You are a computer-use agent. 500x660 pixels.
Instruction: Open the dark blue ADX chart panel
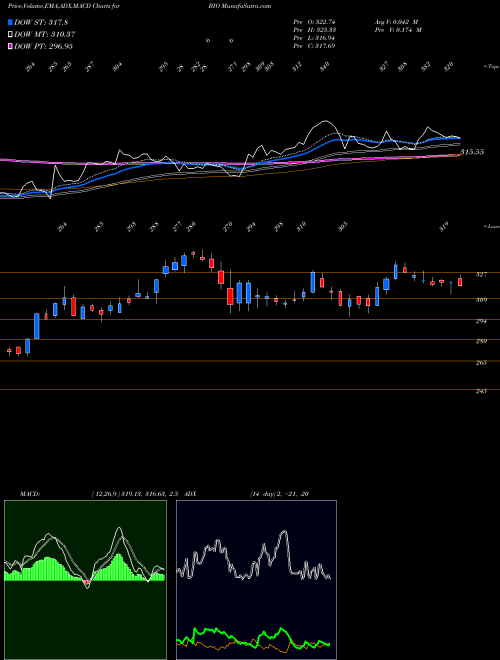(256, 580)
